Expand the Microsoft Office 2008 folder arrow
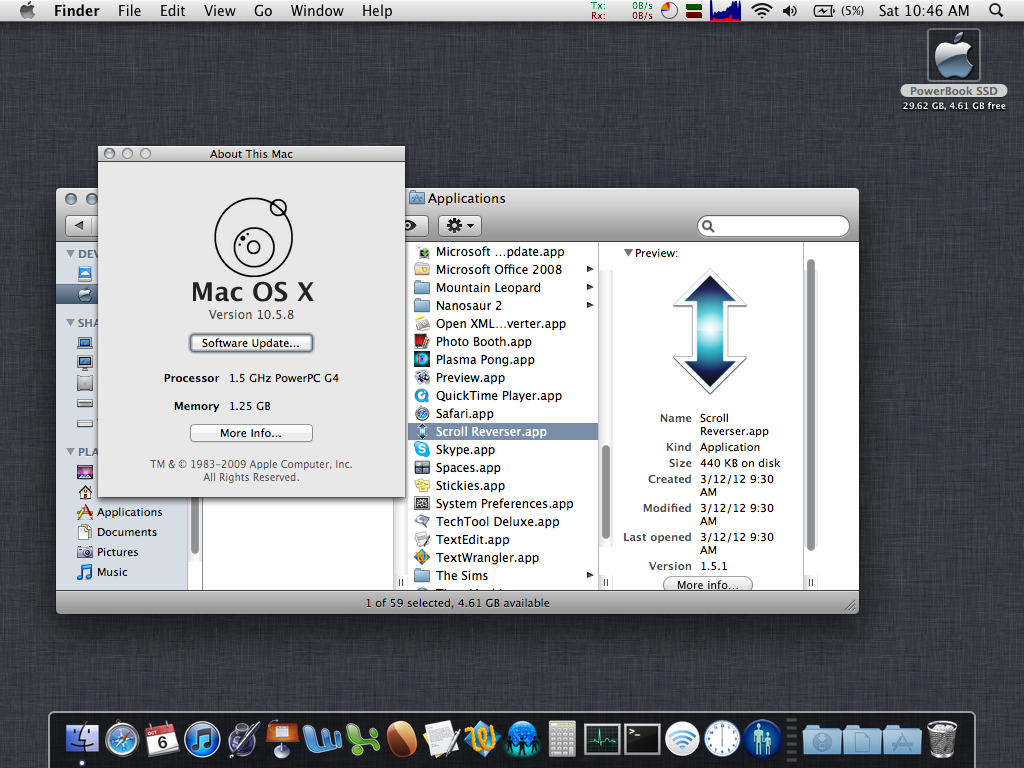Screen dimensions: 1024x768 point(590,269)
